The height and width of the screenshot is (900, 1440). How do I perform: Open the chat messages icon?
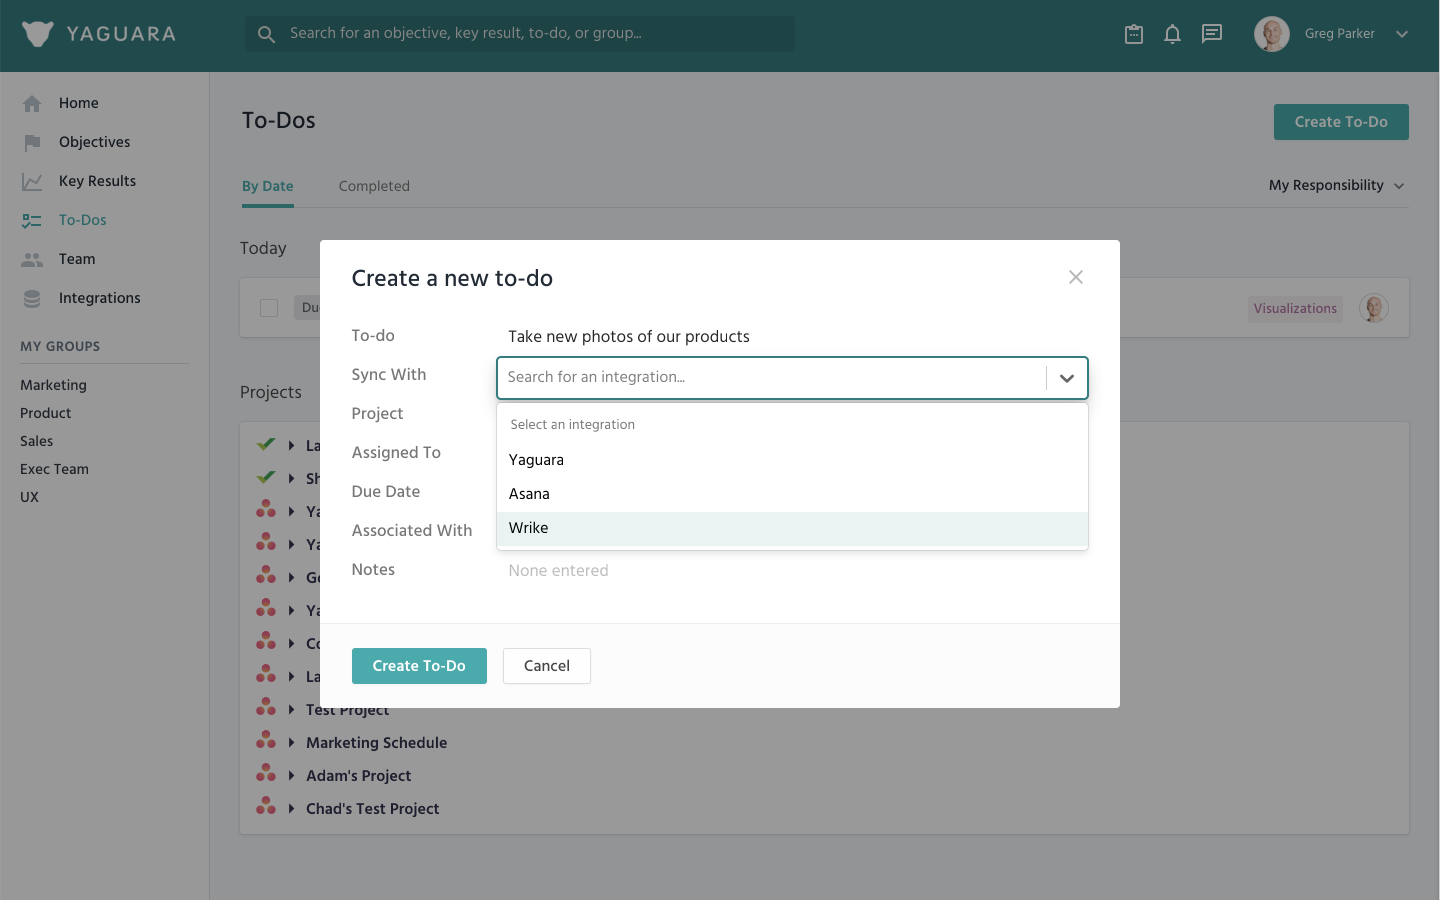(1212, 34)
